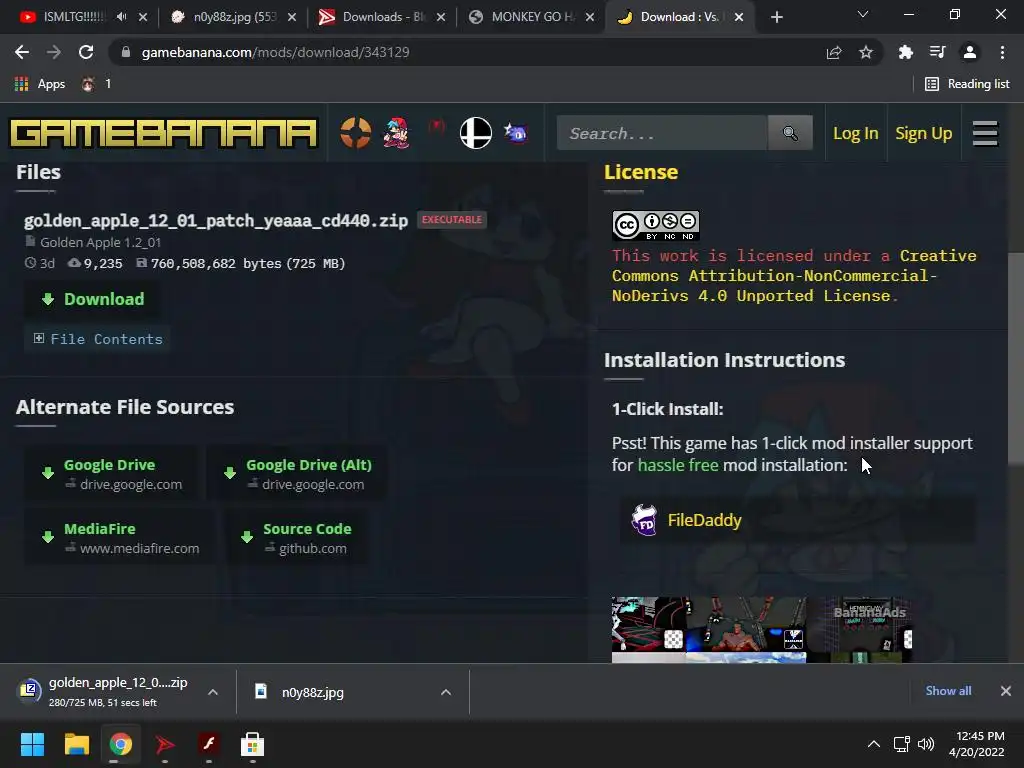This screenshot has width=1024, height=768.
Task: Select the Download : Vs. tab
Action: point(679,17)
